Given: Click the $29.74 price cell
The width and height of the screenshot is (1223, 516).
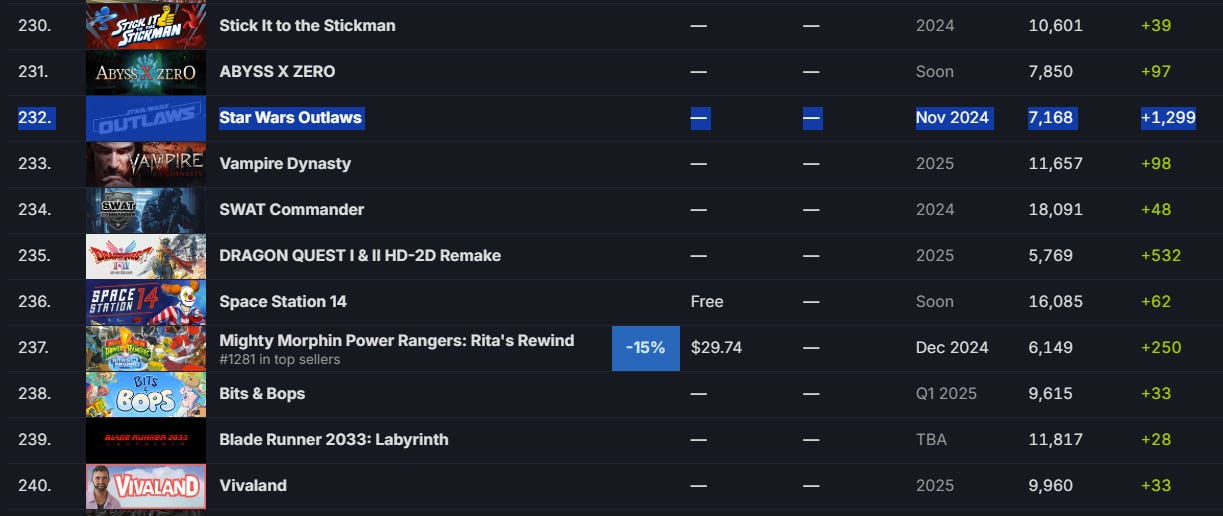Looking at the screenshot, I should coord(716,348).
